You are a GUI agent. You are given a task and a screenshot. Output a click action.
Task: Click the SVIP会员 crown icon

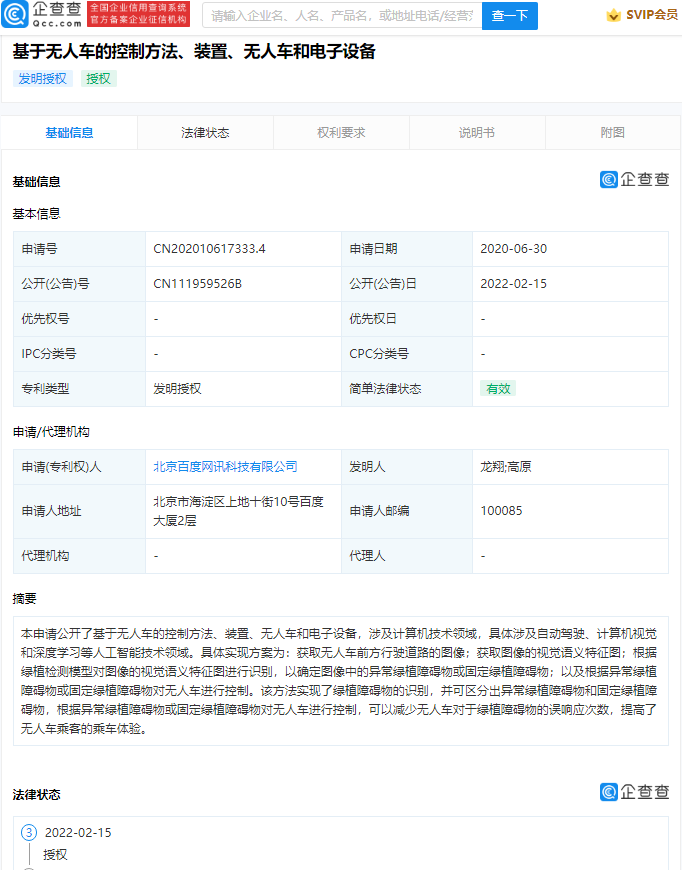613,15
